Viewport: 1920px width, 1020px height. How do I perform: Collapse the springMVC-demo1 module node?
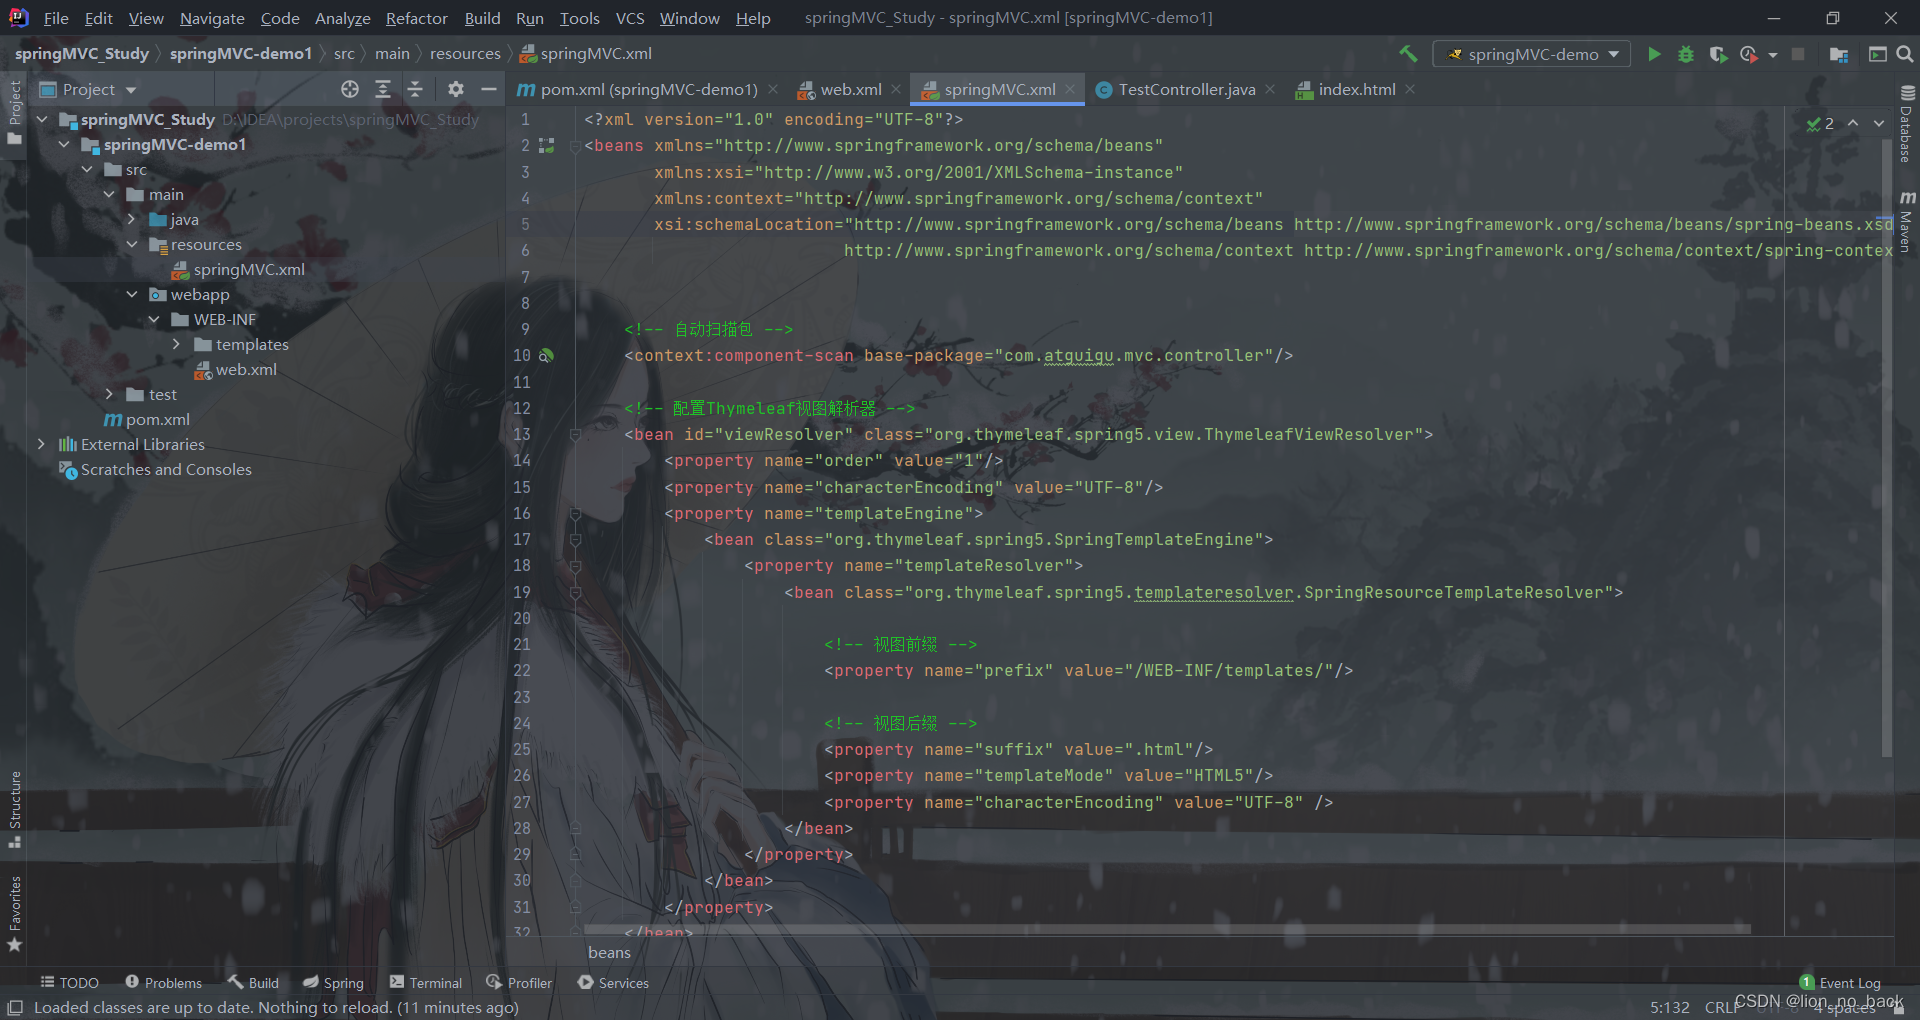(65, 144)
